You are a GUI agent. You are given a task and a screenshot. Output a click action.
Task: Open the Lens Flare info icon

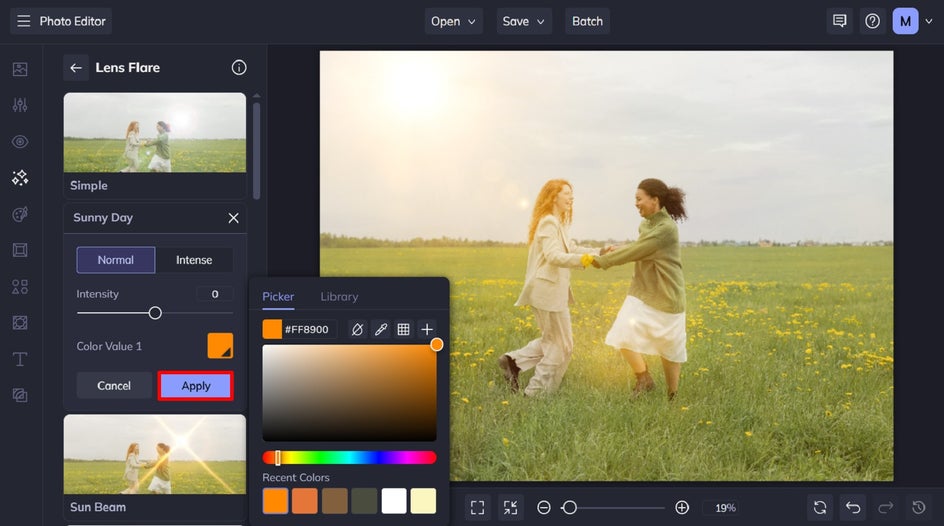pyautogui.click(x=239, y=68)
